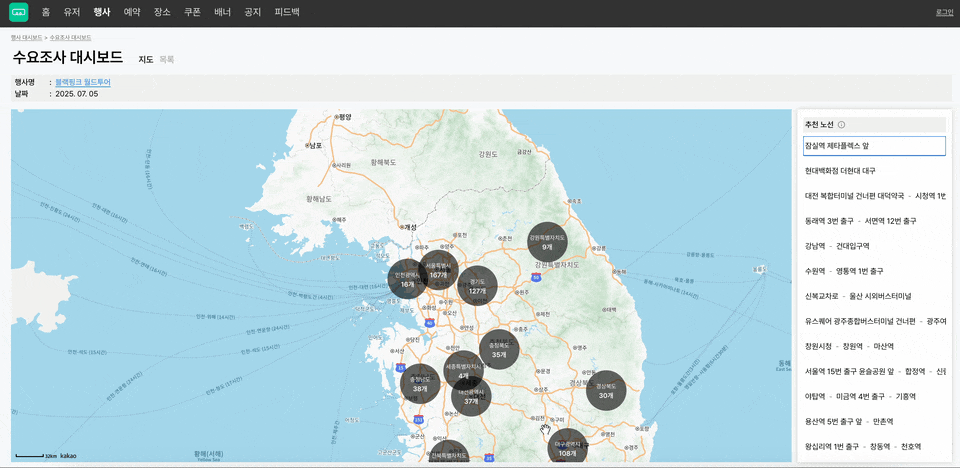The height and width of the screenshot is (468, 960).
Task: Select the 용산역 5번 출구 앞 route
Action: pyautogui.click(x=874, y=422)
